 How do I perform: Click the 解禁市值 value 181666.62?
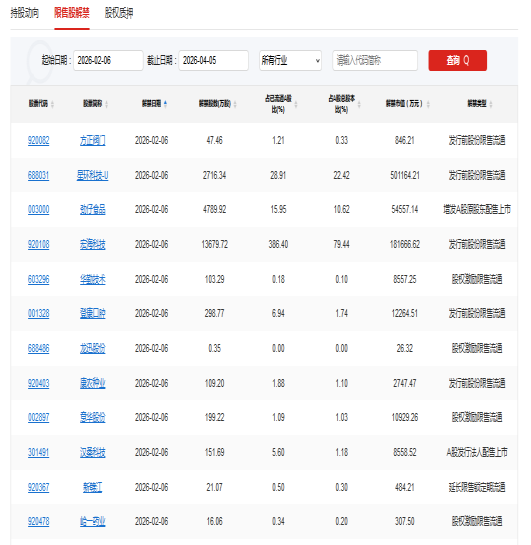click(405, 244)
